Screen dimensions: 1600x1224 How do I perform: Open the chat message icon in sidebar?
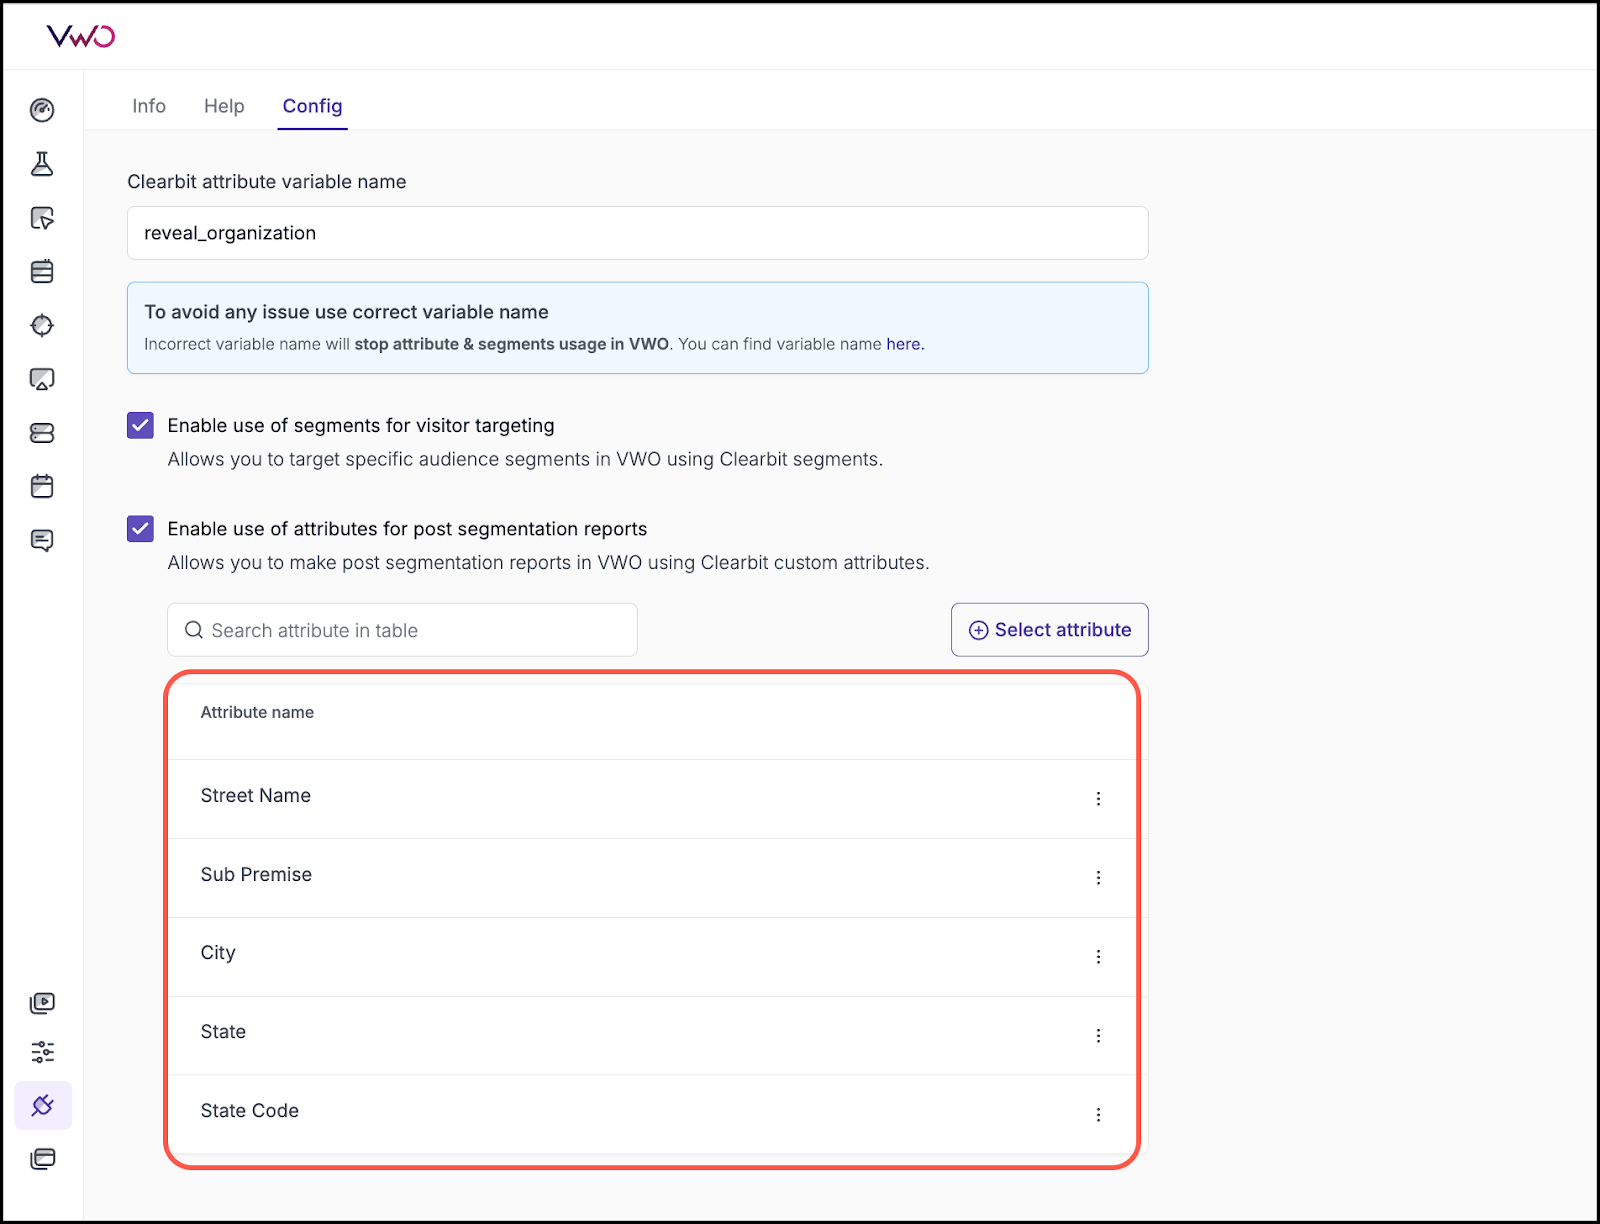coord(42,541)
